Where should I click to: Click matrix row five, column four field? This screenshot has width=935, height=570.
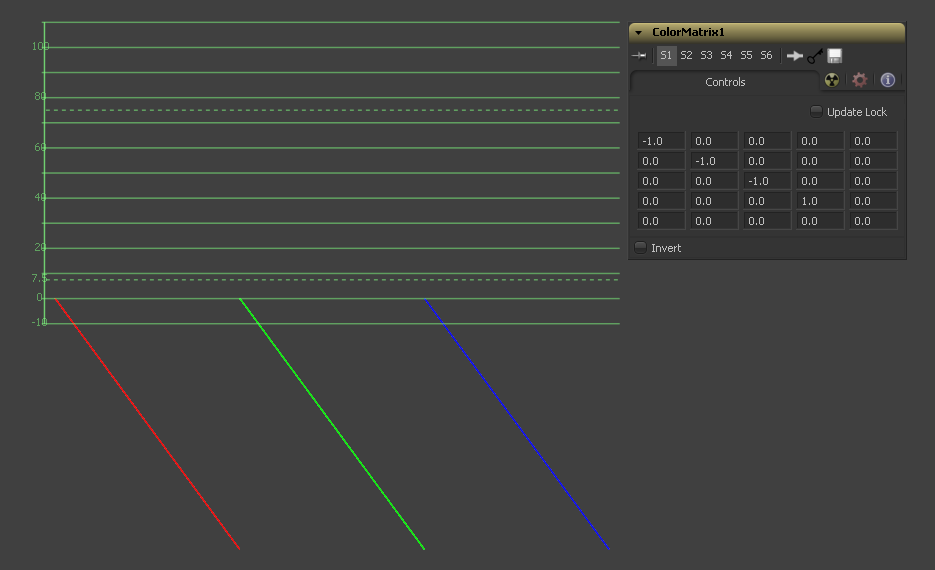[821, 221]
